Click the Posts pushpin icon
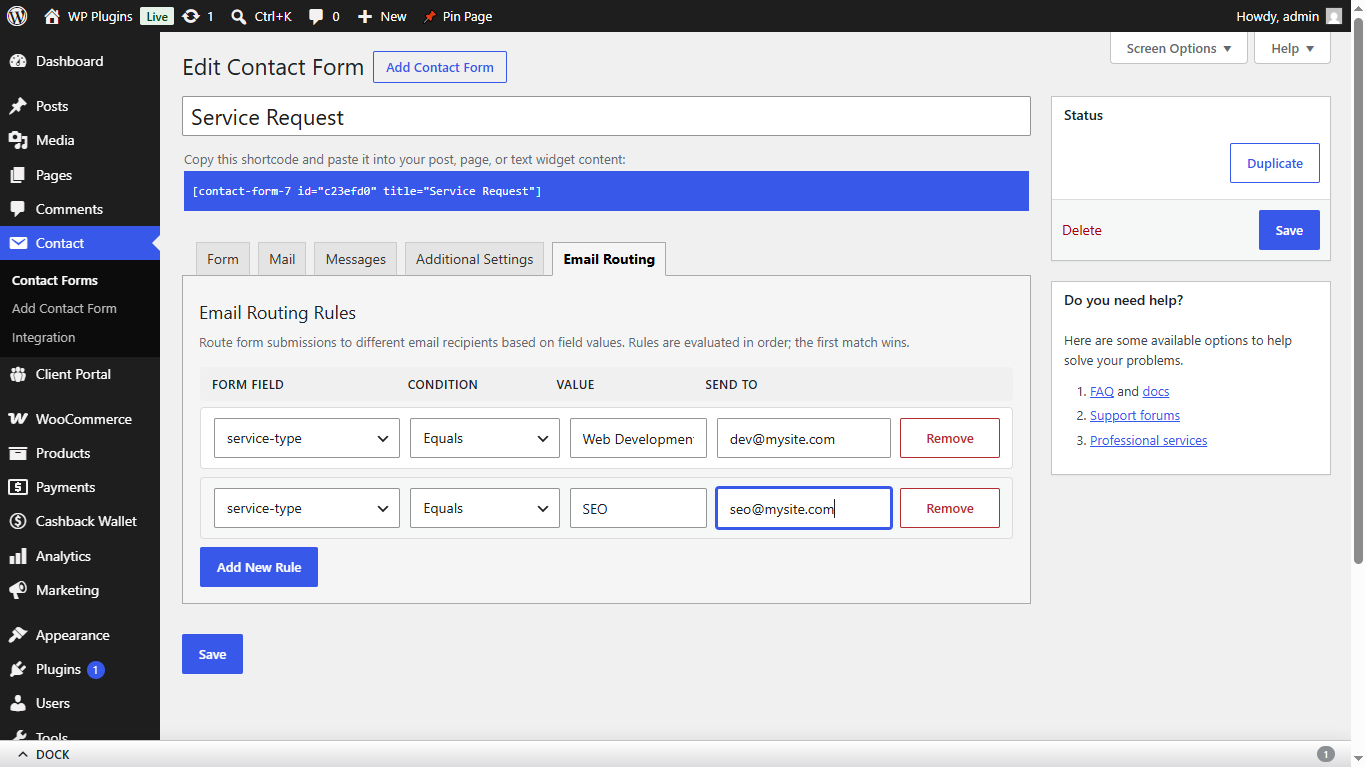This screenshot has height=767, width=1365. point(18,106)
